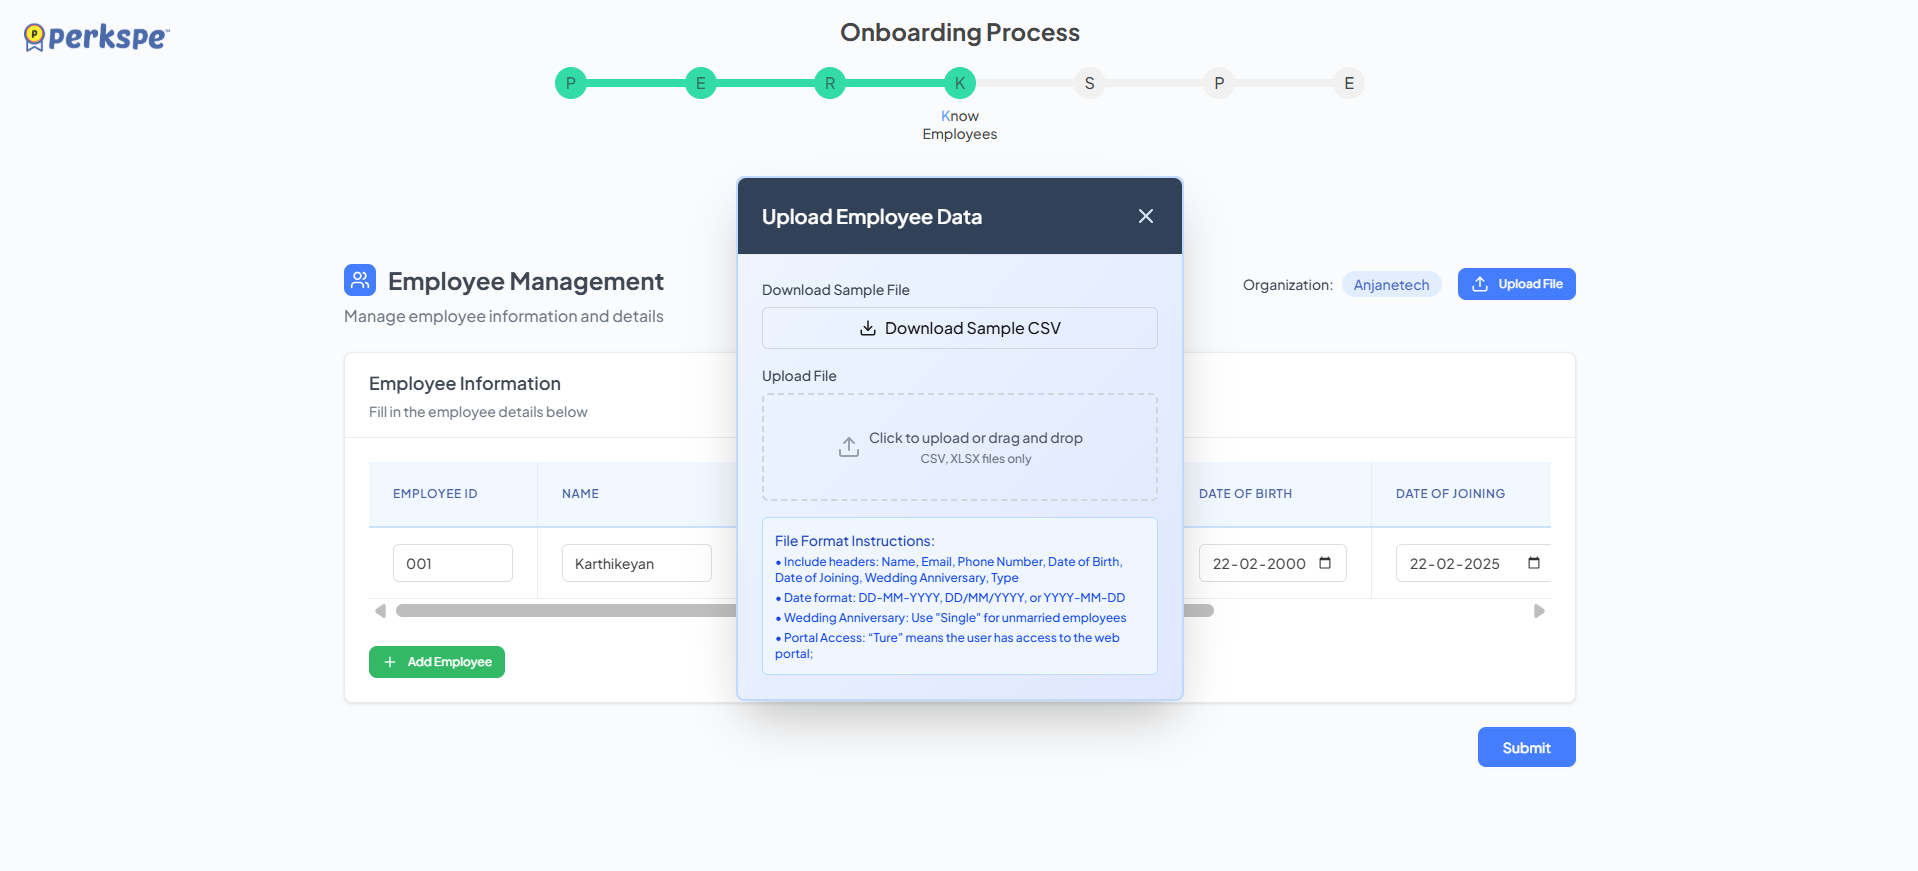
Task: Click the Employee ID field containing 001
Action: coord(453,563)
